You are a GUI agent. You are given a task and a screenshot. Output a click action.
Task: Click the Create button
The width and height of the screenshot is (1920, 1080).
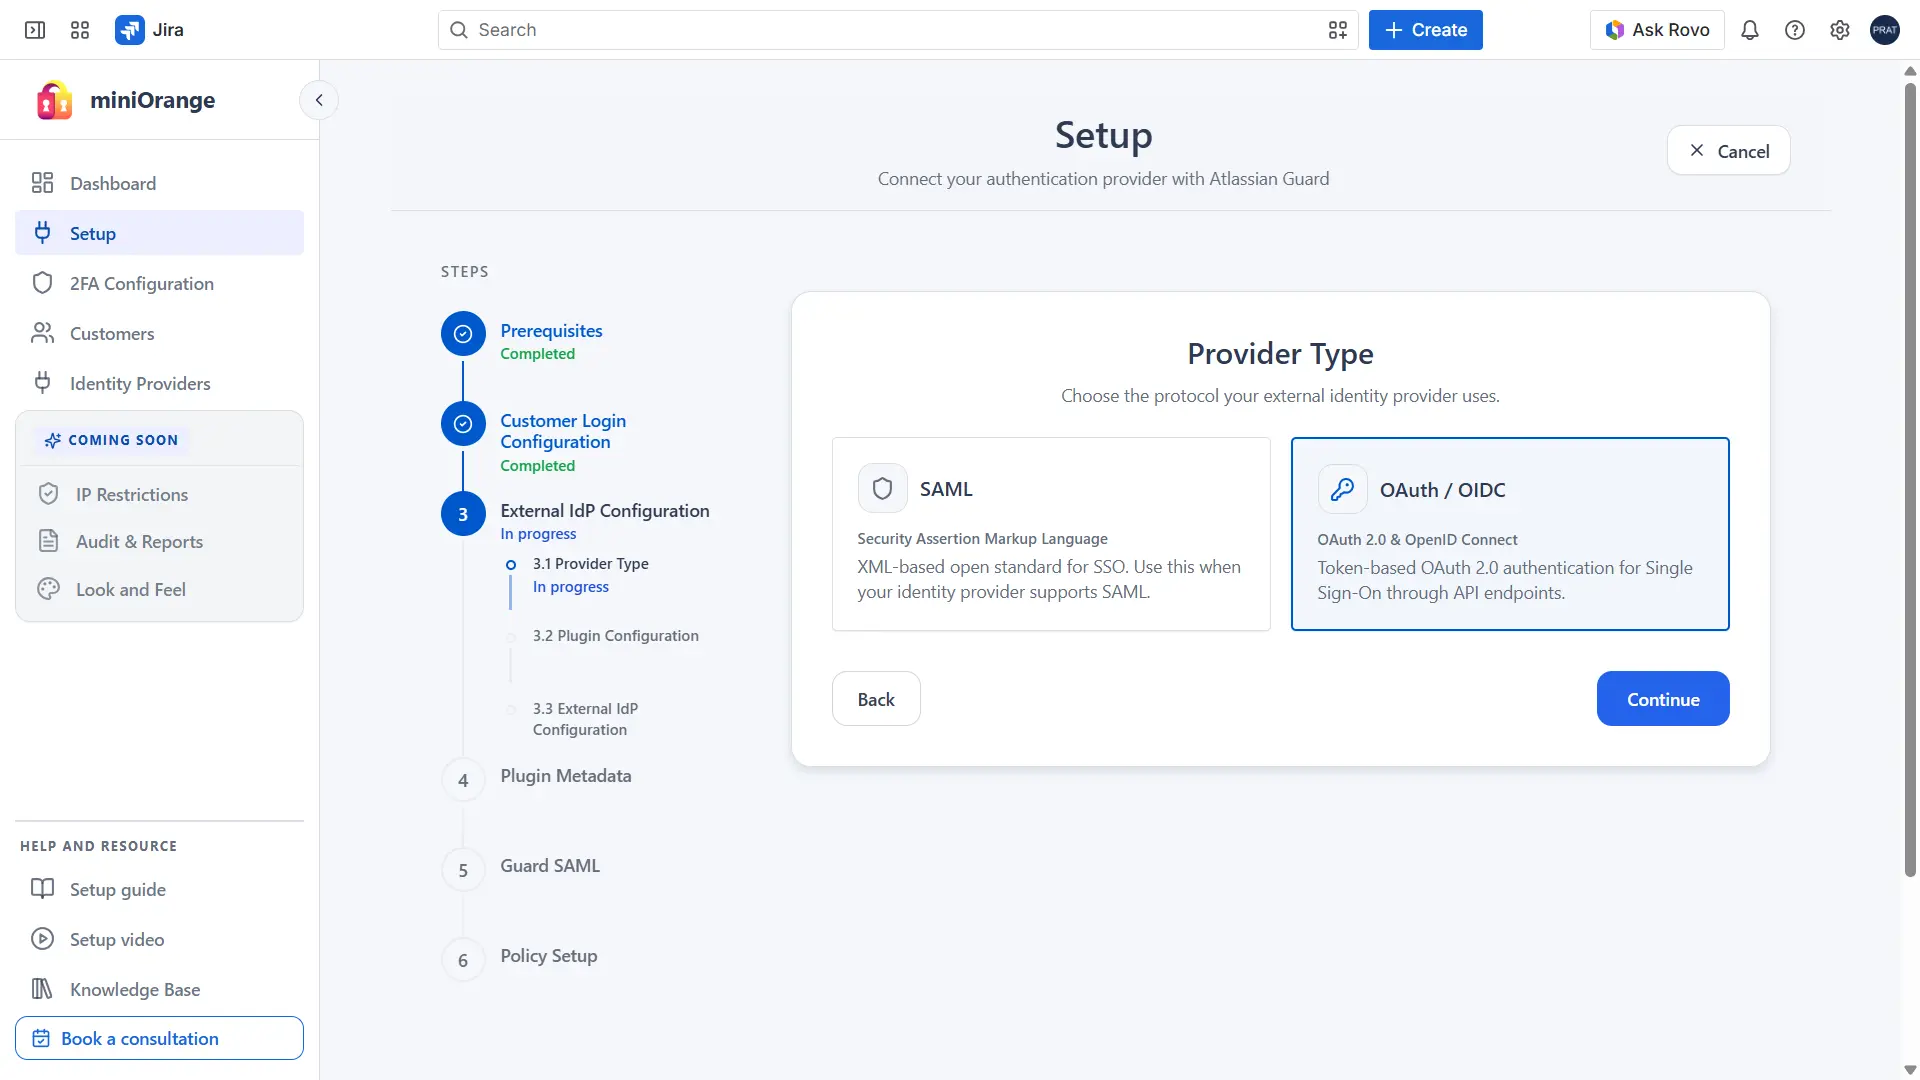1426,30
